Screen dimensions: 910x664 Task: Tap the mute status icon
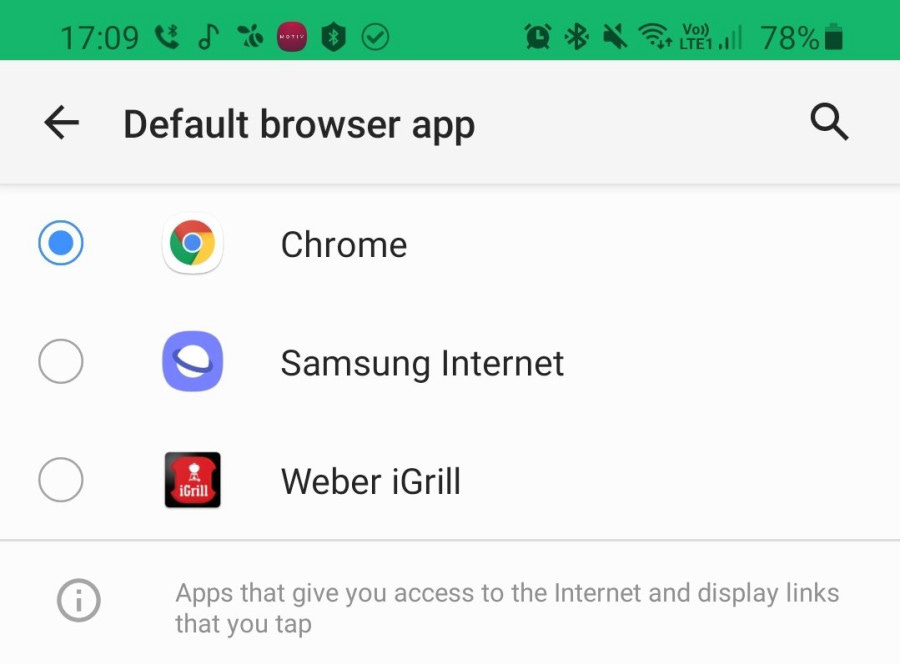615,37
